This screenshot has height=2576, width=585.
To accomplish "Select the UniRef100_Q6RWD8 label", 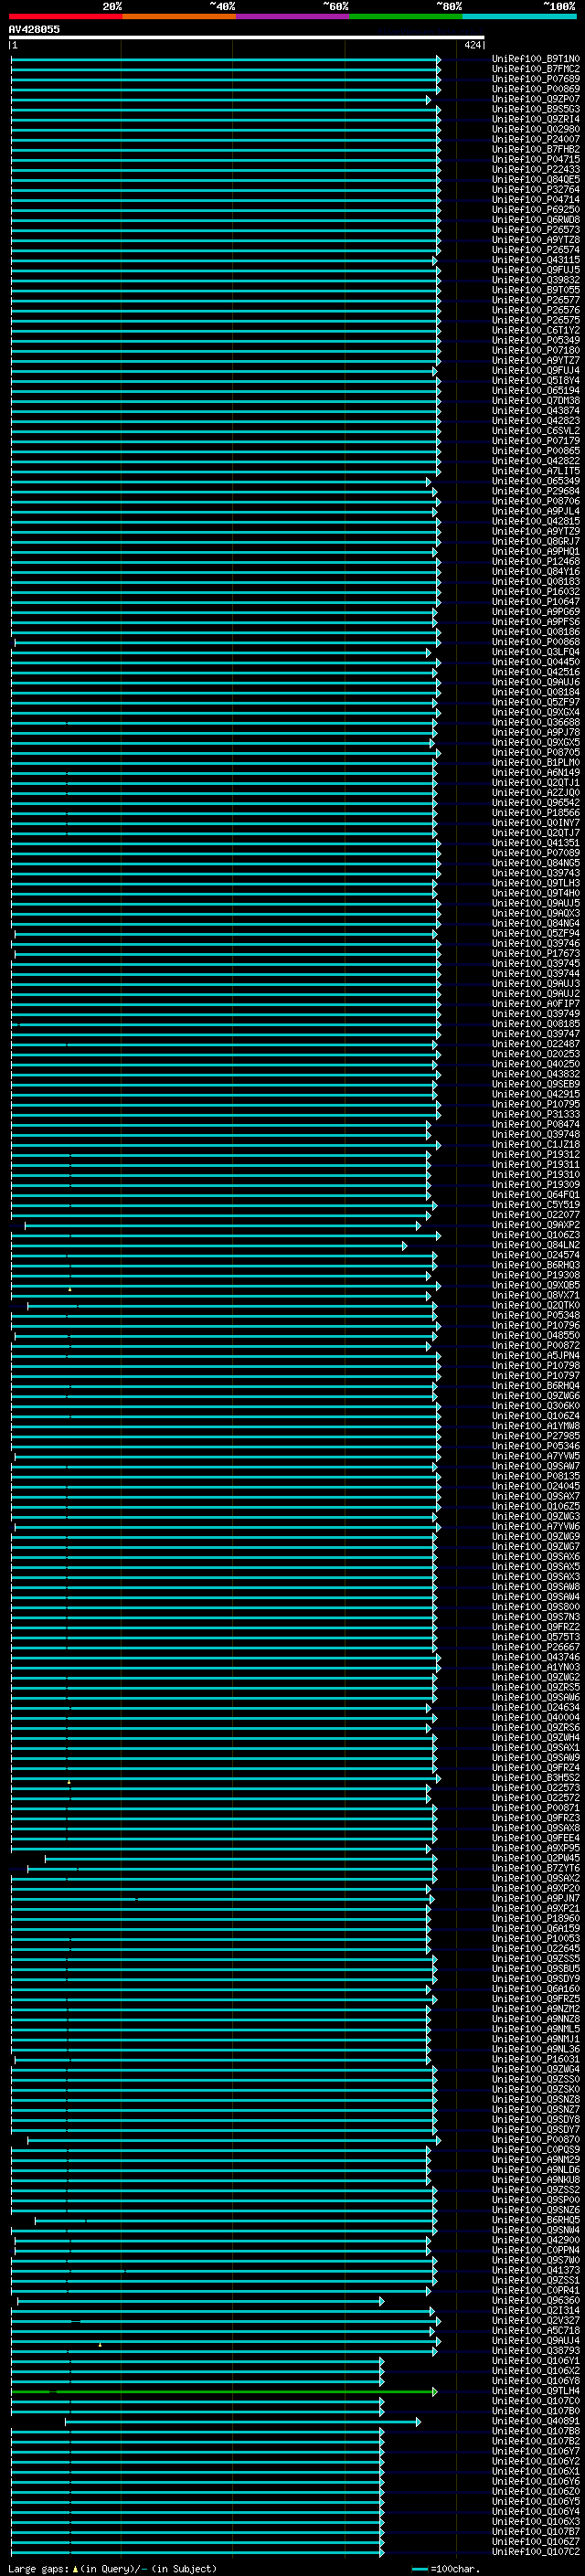I will tap(535, 220).
